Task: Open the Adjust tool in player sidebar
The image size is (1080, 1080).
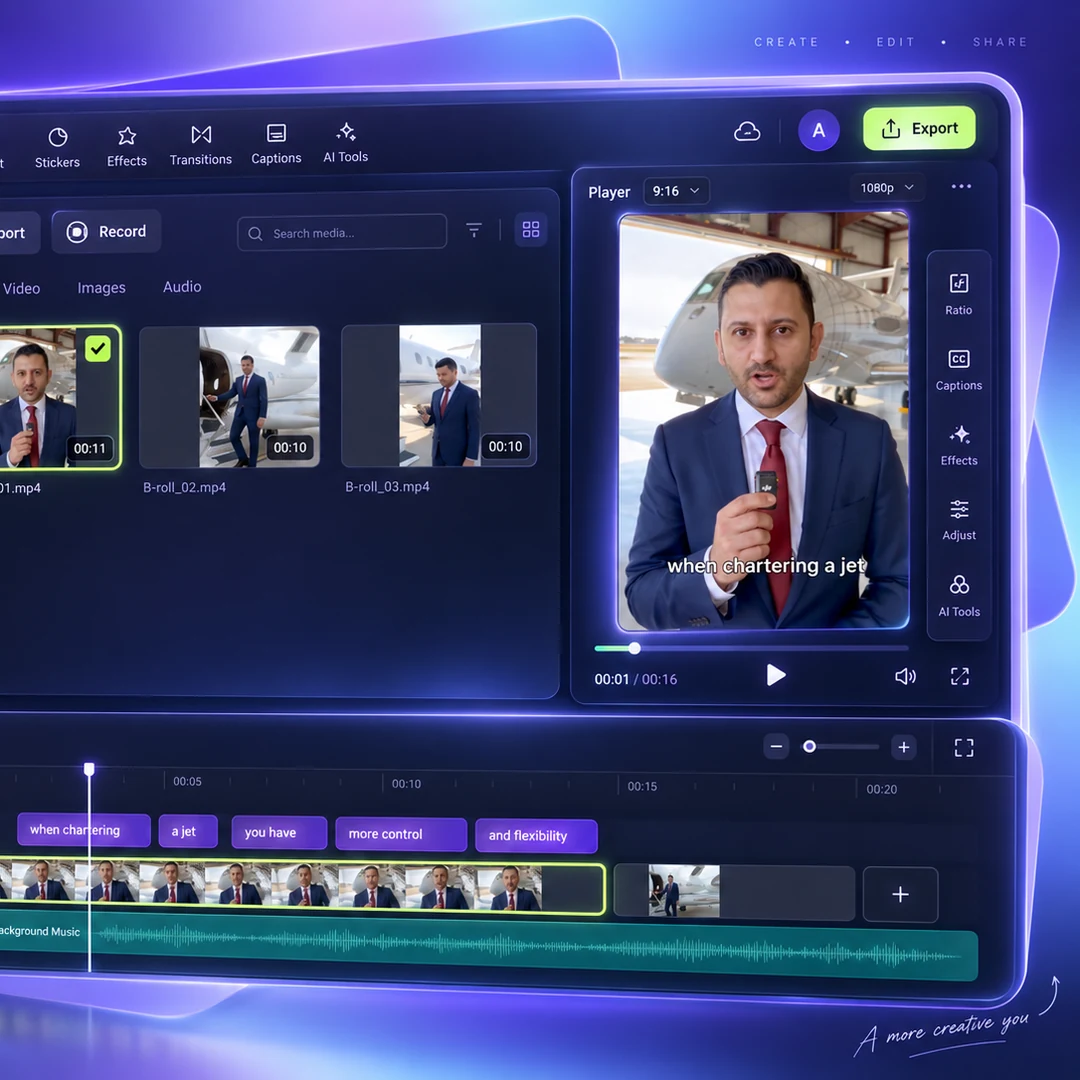Action: (959, 520)
